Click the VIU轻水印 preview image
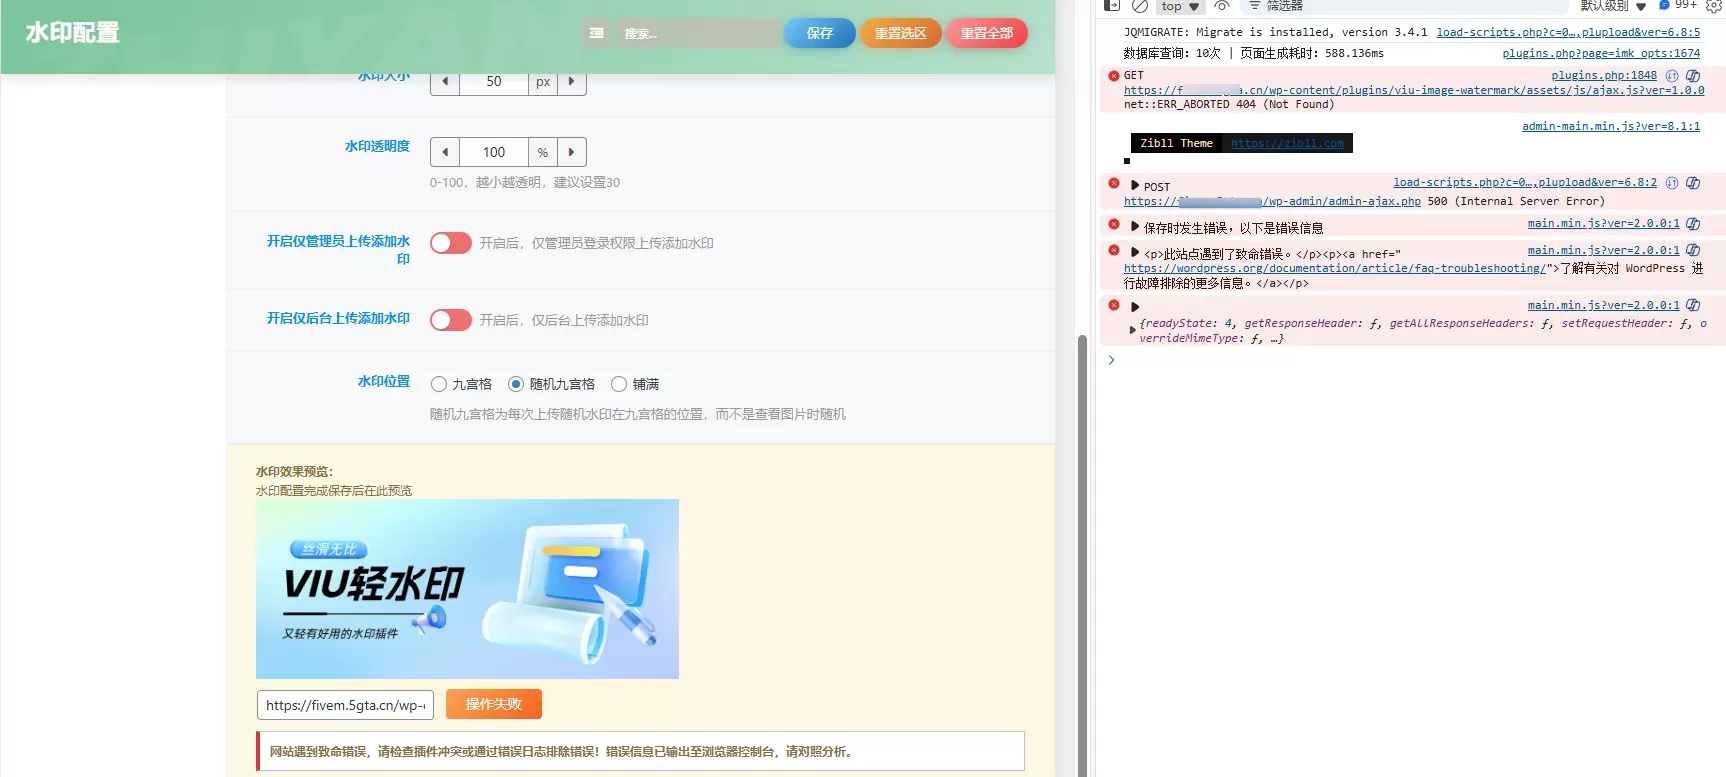Image resolution: width=1726 pixels, height=777 pixels. [467, 589]
